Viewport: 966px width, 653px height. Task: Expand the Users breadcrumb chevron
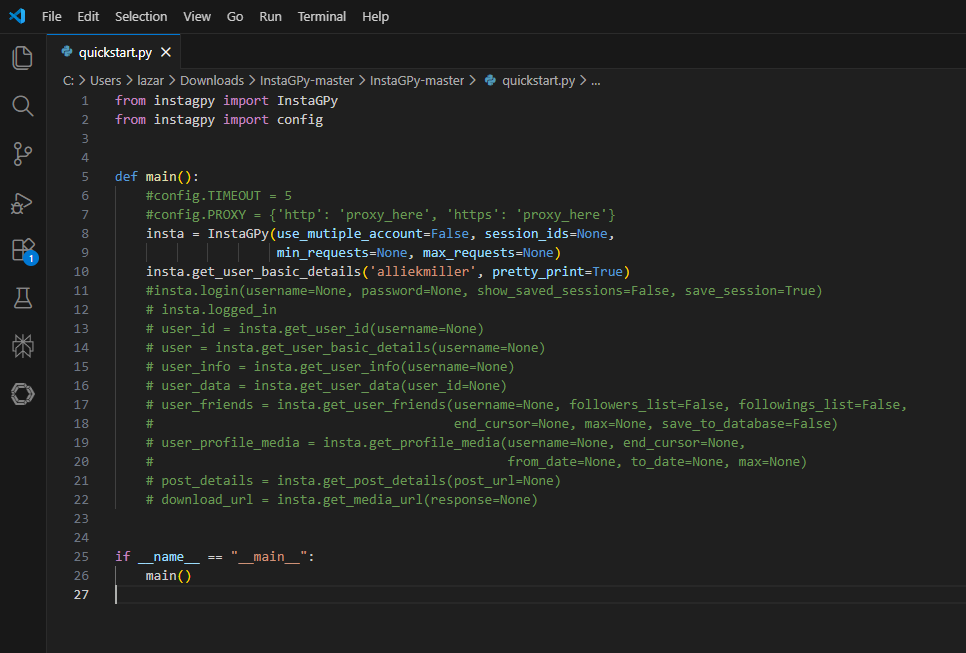[130, 80]
